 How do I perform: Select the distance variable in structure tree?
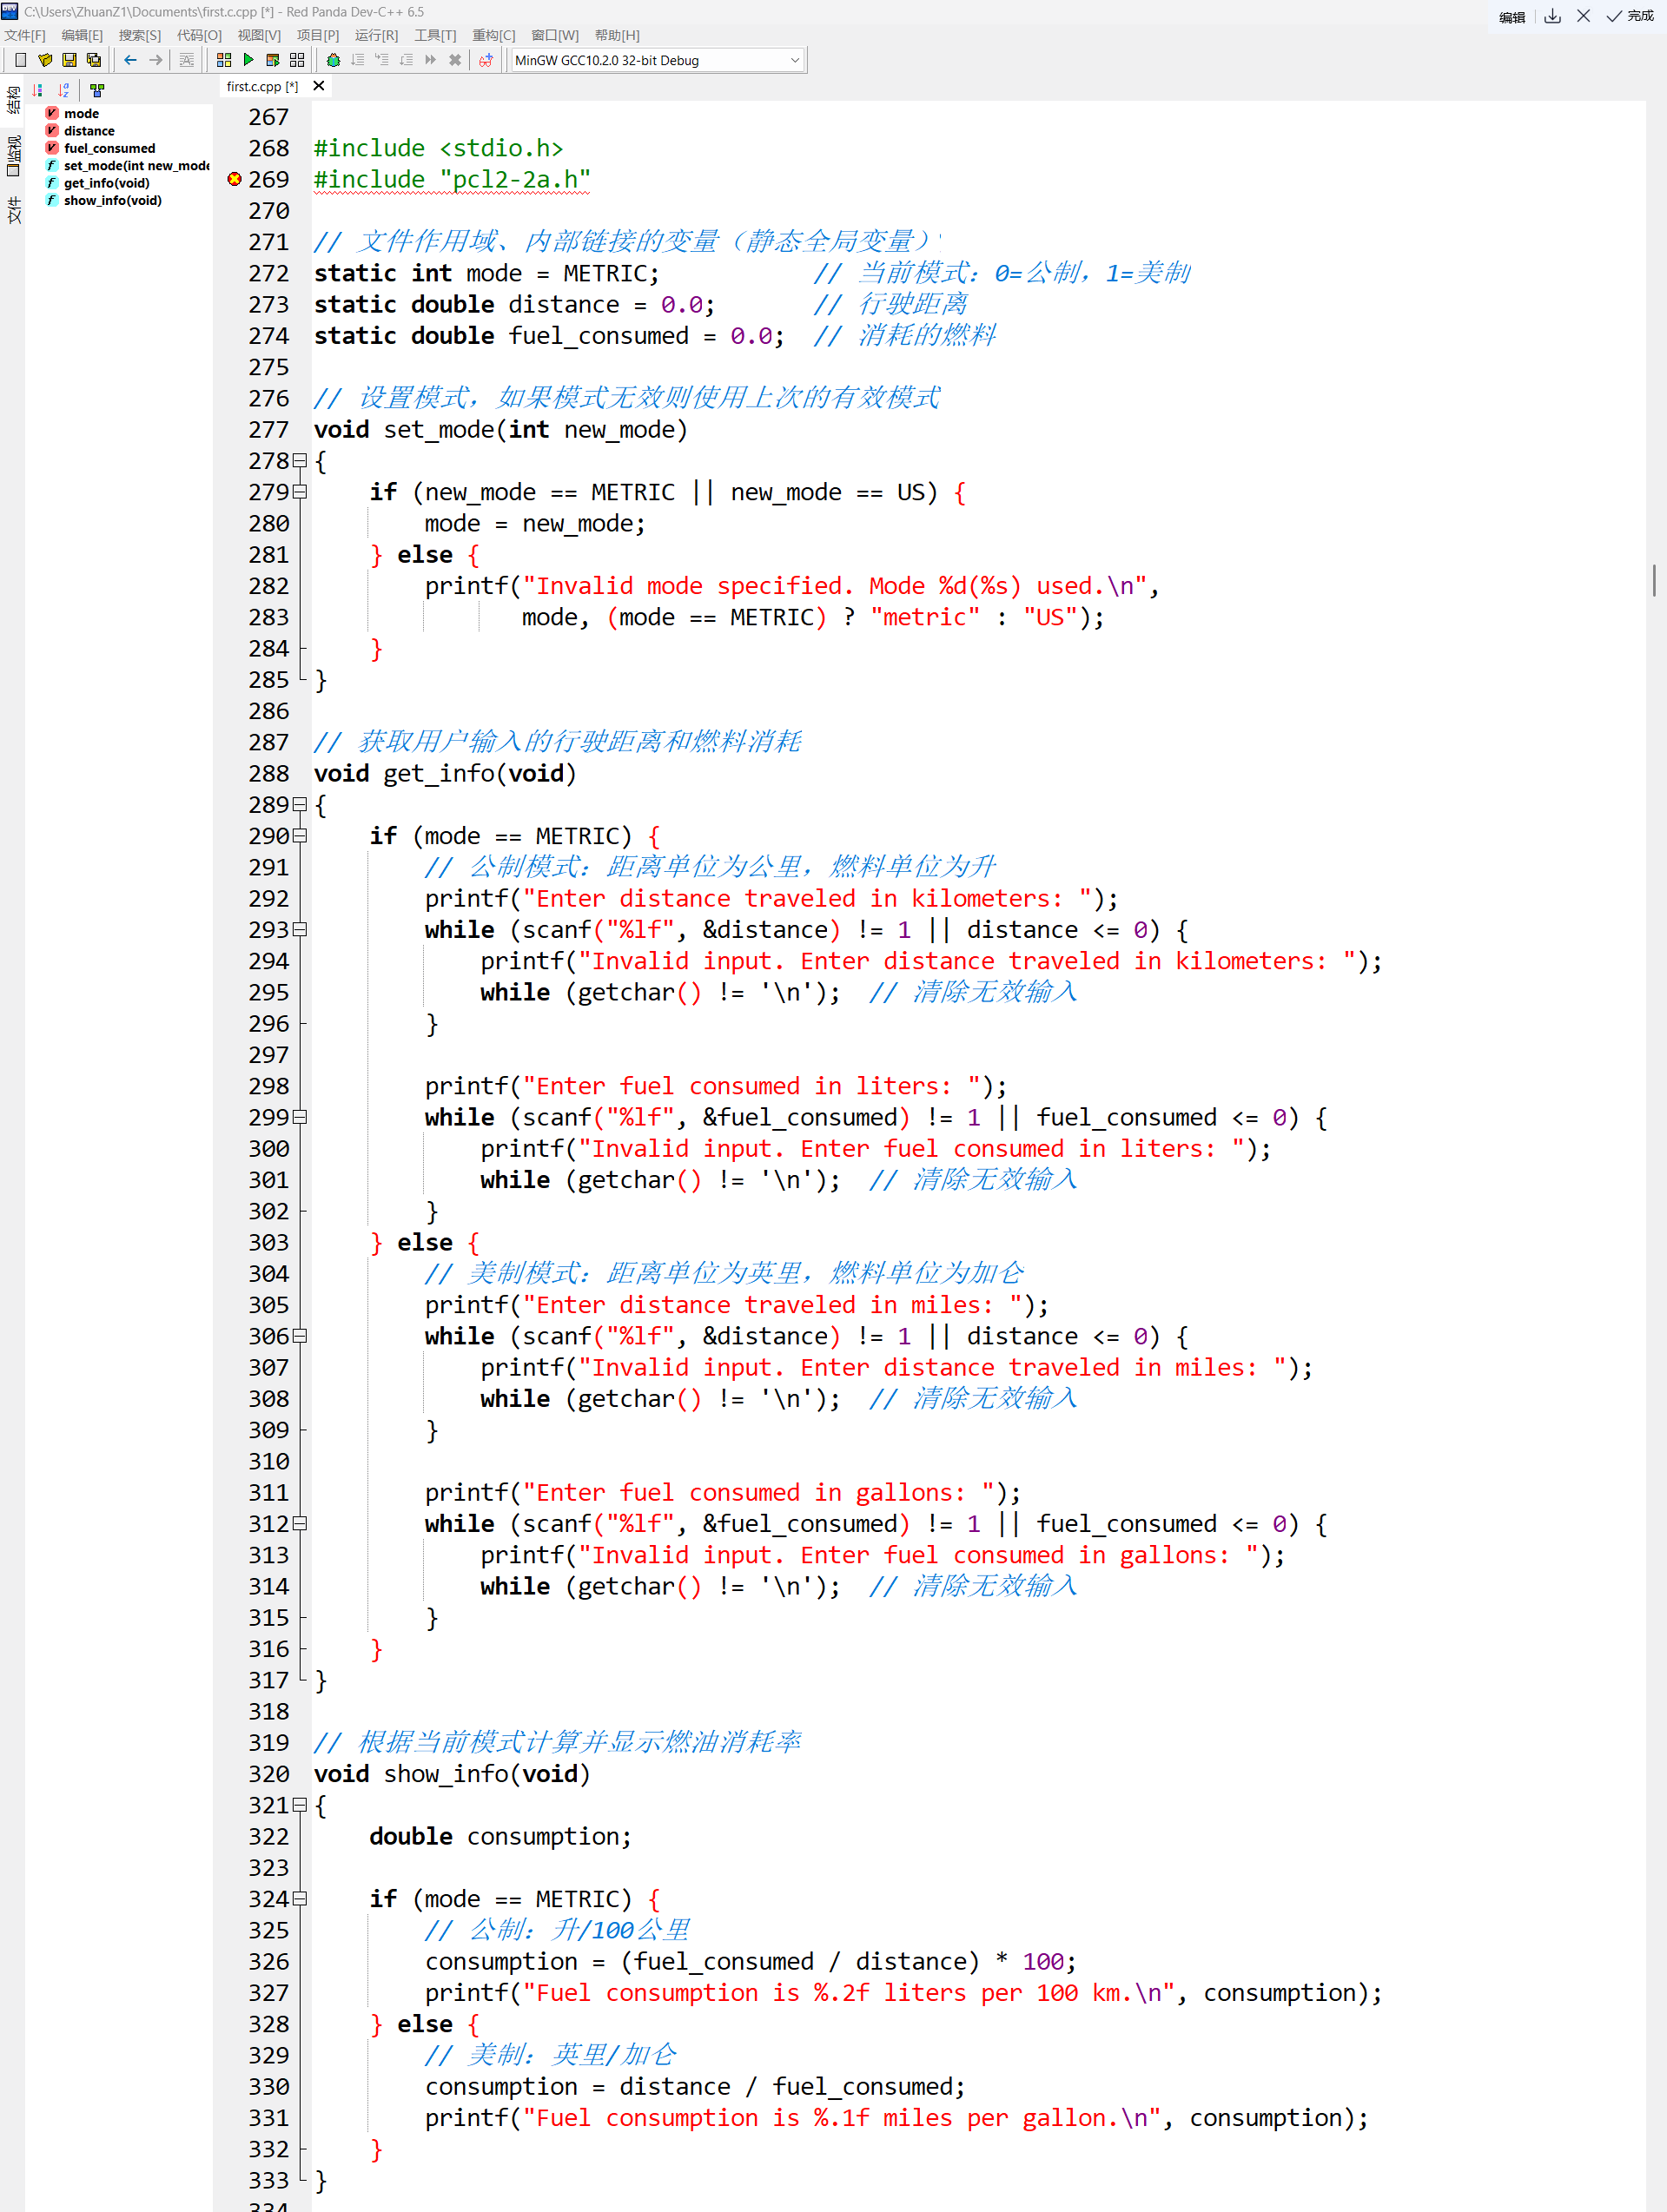tap(89, 131)
